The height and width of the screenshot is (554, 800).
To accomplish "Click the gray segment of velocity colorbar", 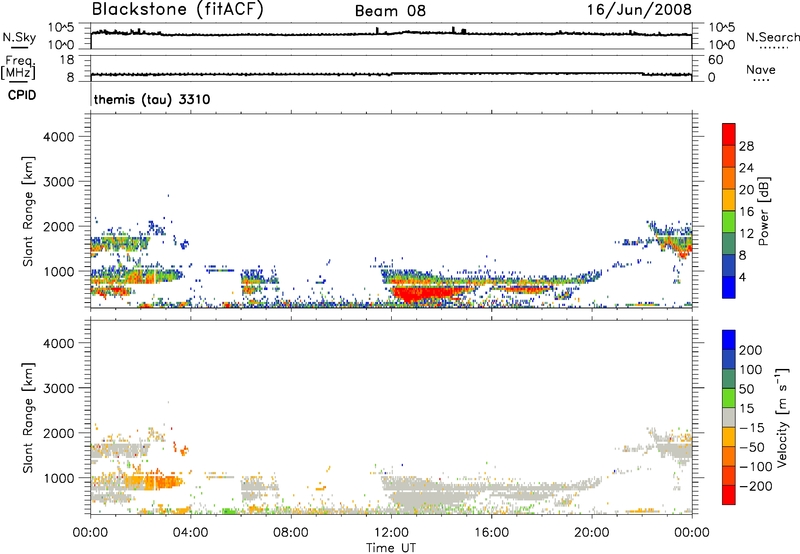I will point(729,417).
